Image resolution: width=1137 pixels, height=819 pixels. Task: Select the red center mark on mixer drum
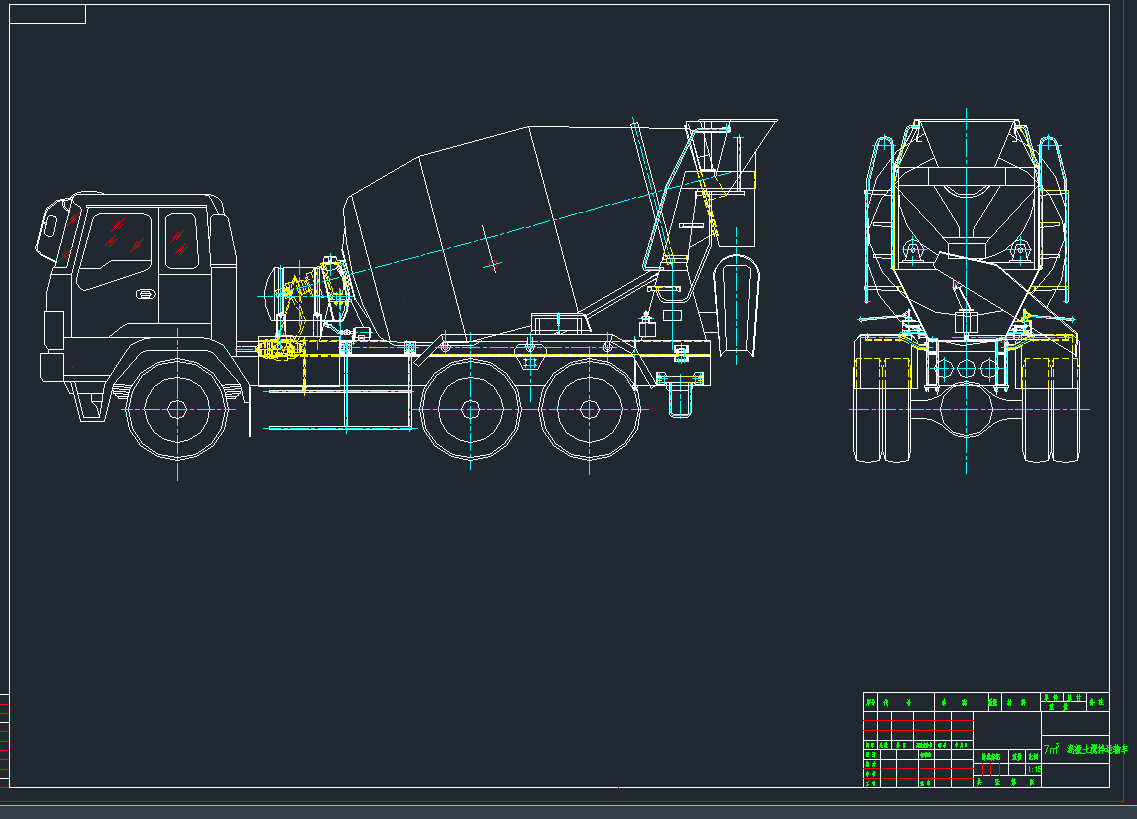[492, 265]
